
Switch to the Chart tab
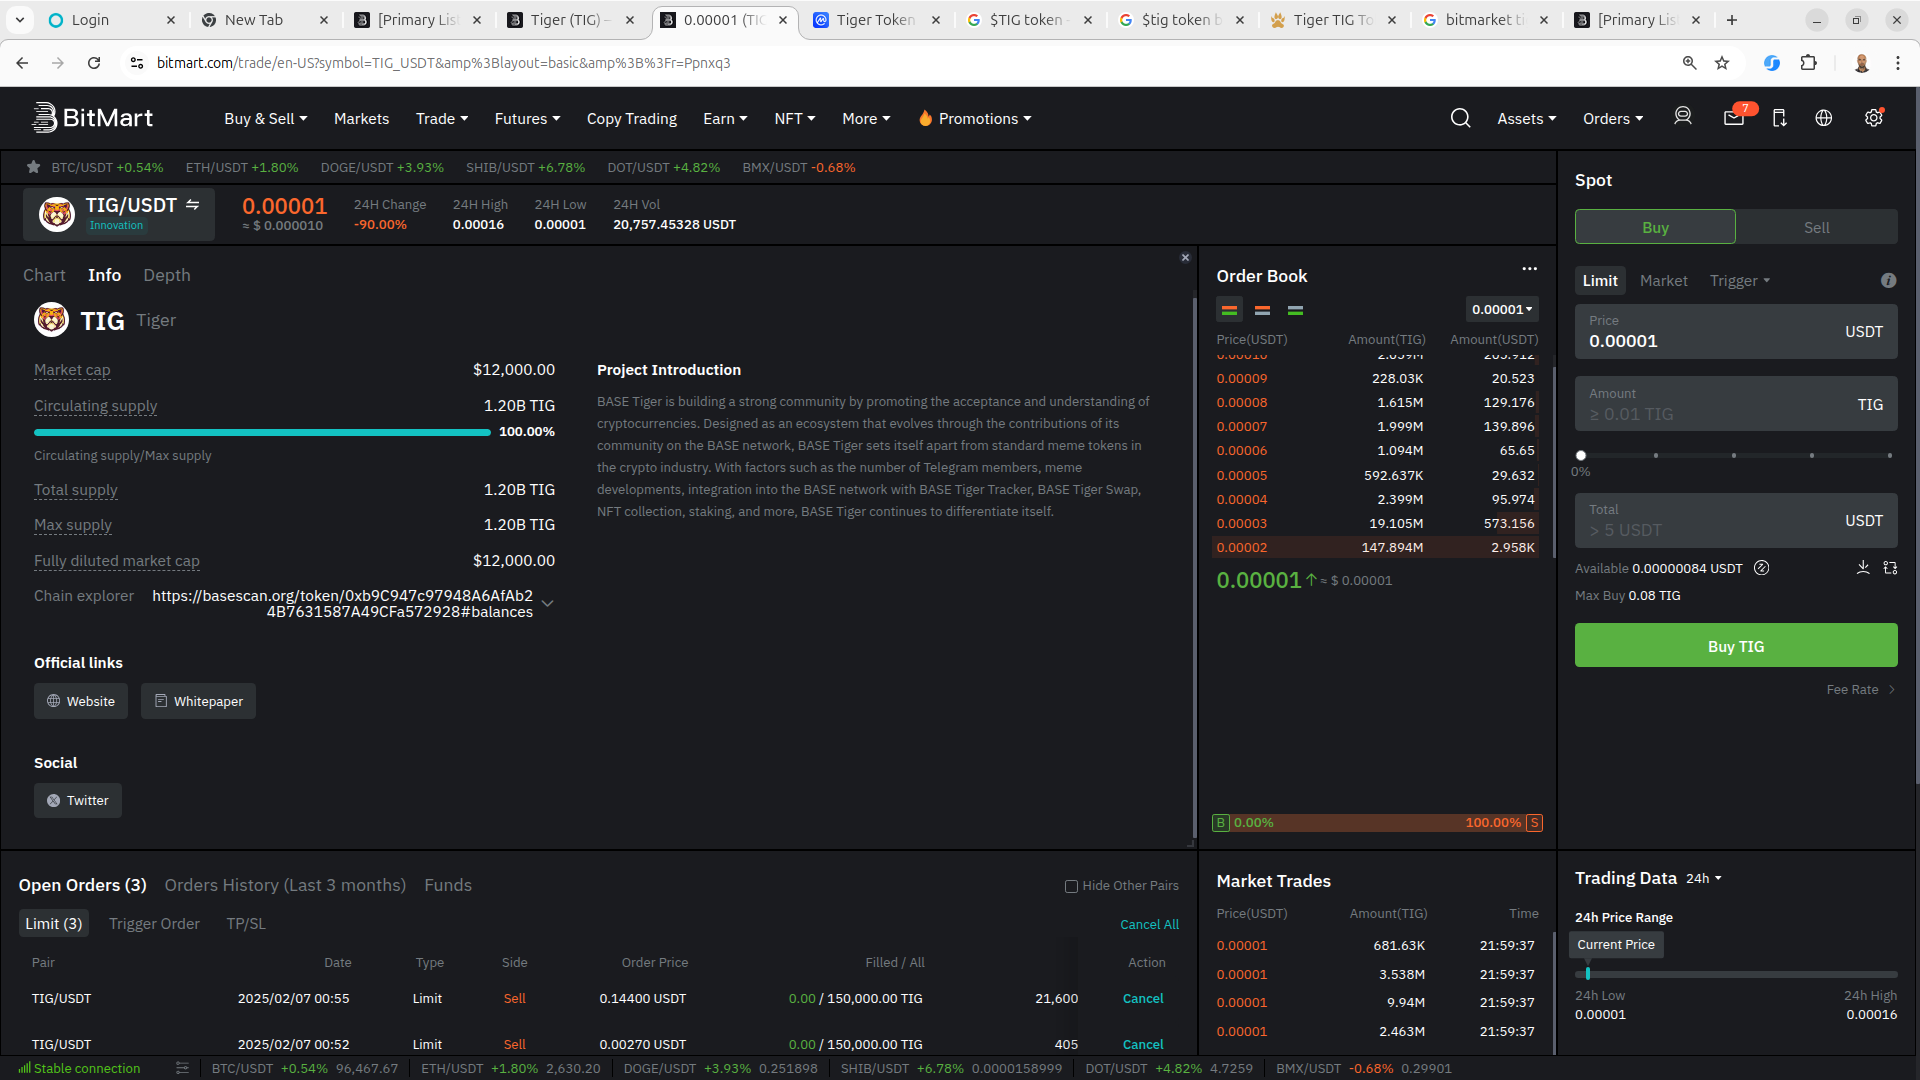(x=44, y=275)
